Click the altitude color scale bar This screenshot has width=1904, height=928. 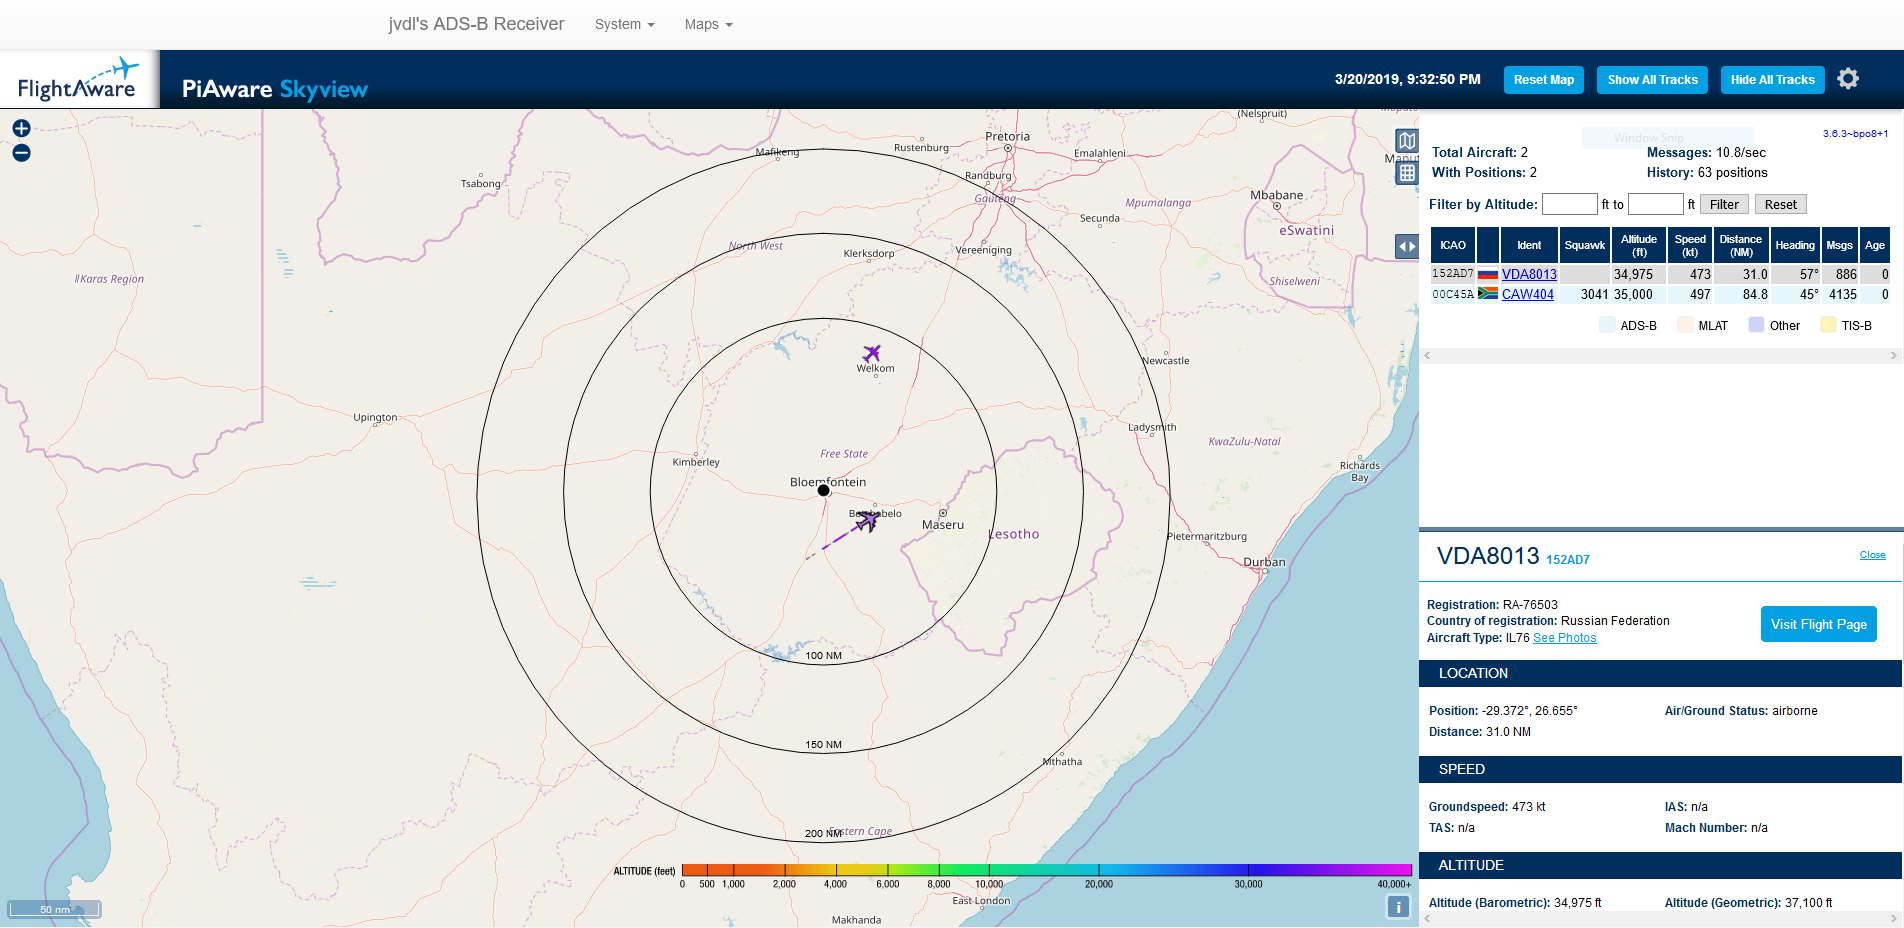pos(1046,870)
